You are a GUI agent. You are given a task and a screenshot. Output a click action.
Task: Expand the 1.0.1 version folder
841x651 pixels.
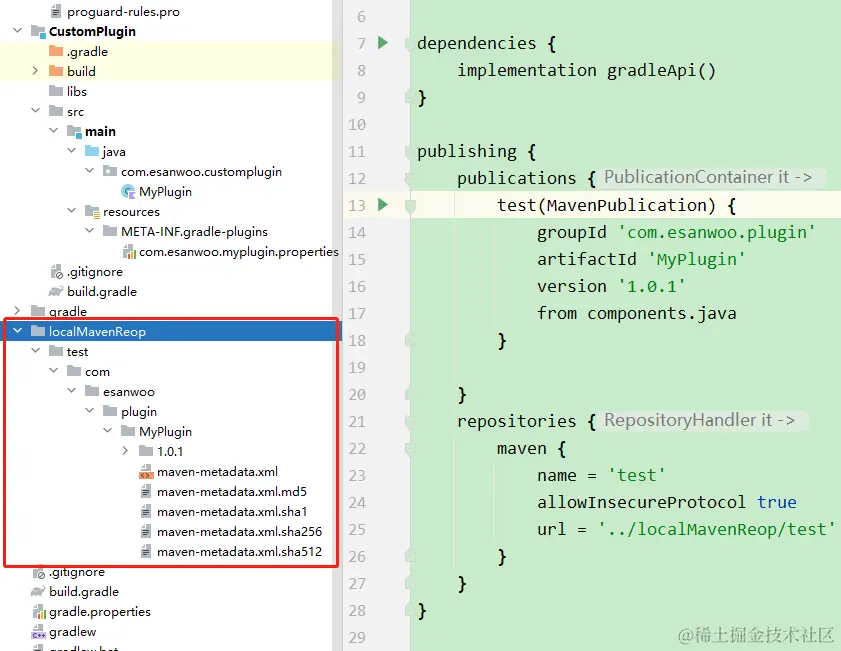(125, 450)
